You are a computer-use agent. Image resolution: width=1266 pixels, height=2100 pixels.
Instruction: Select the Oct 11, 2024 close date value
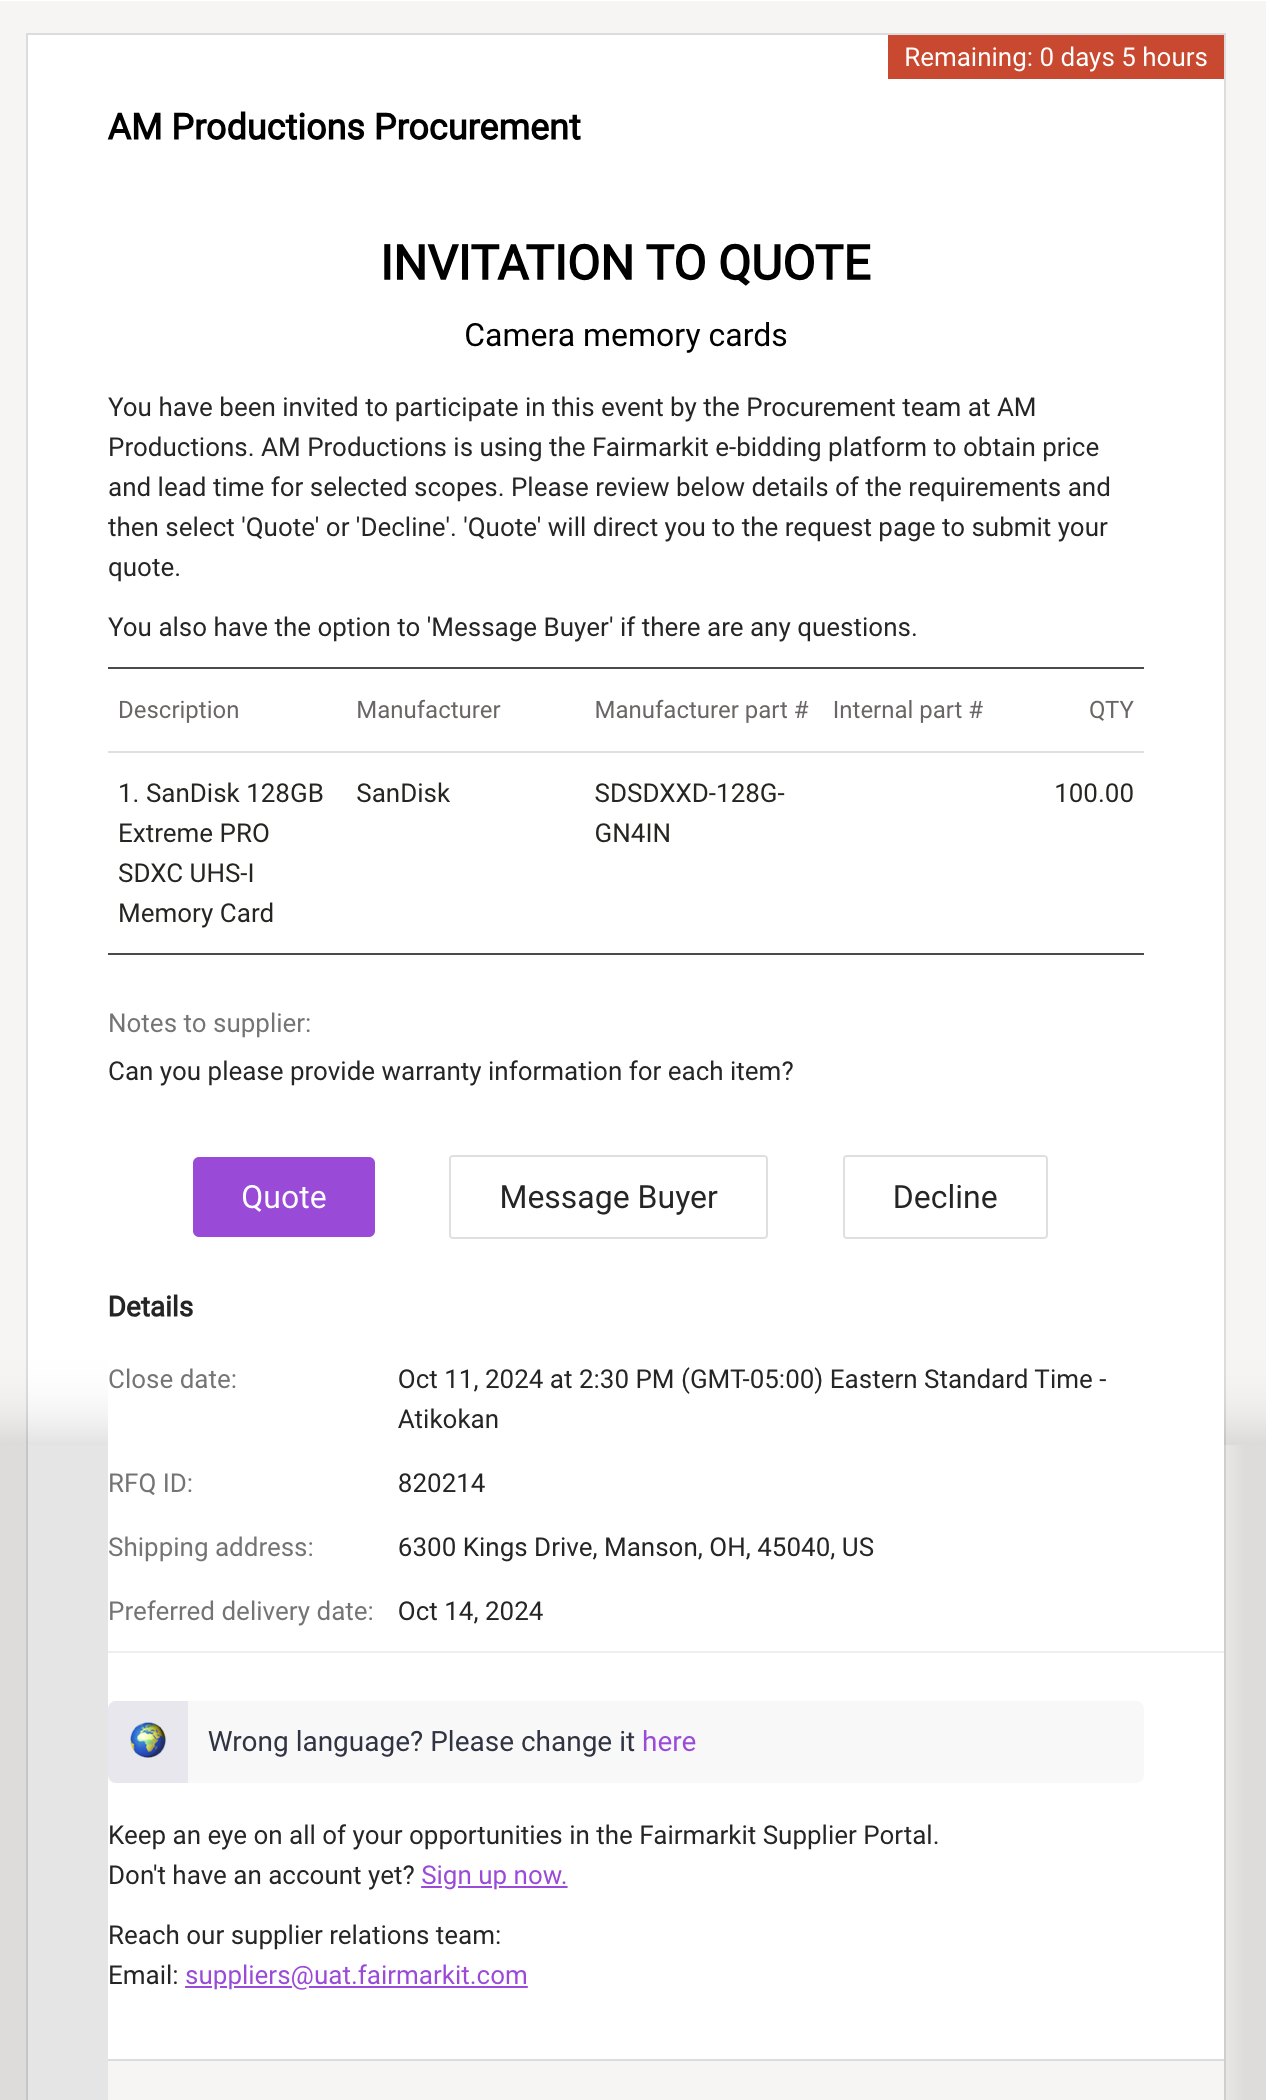coord(752,1399)
